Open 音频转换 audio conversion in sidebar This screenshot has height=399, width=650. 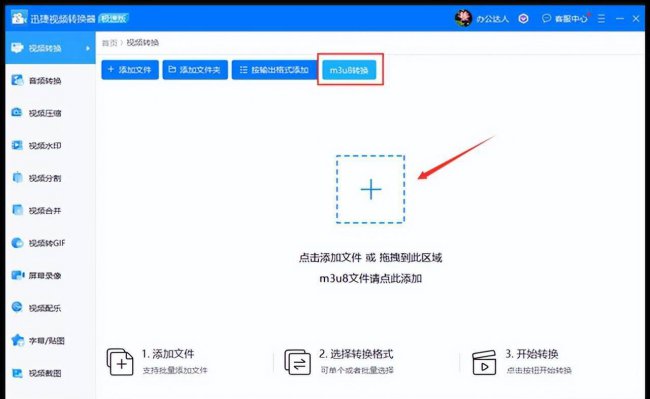tap(50, 80)
